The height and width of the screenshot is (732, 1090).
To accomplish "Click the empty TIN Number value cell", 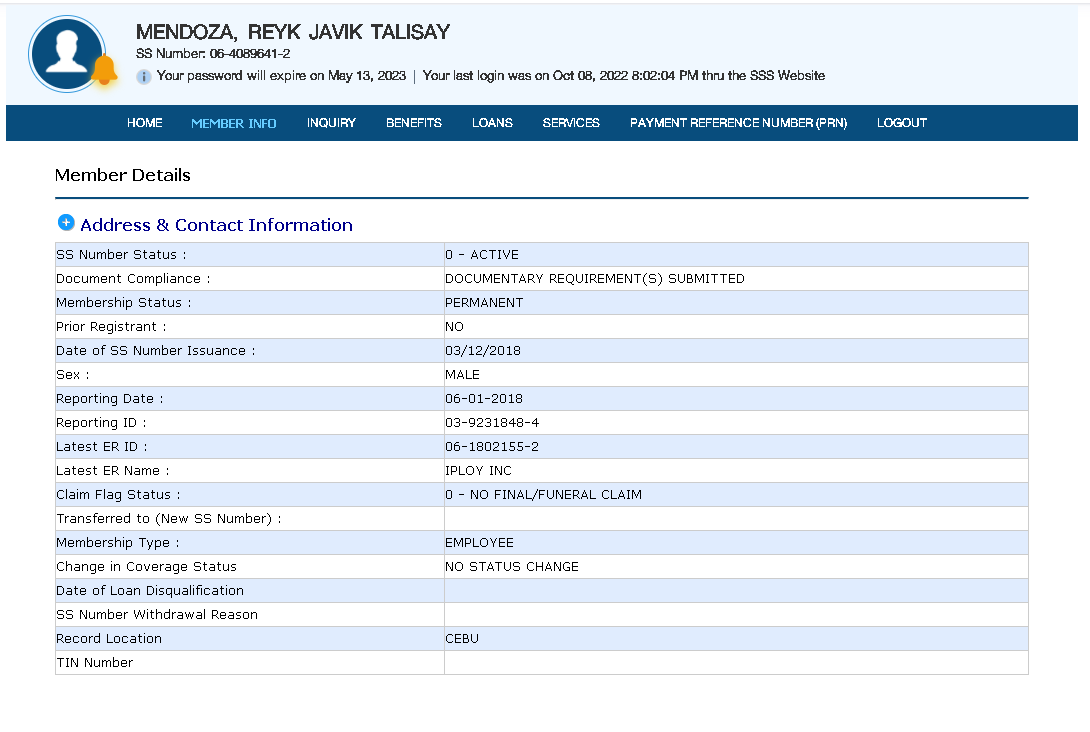I will 735,663.
